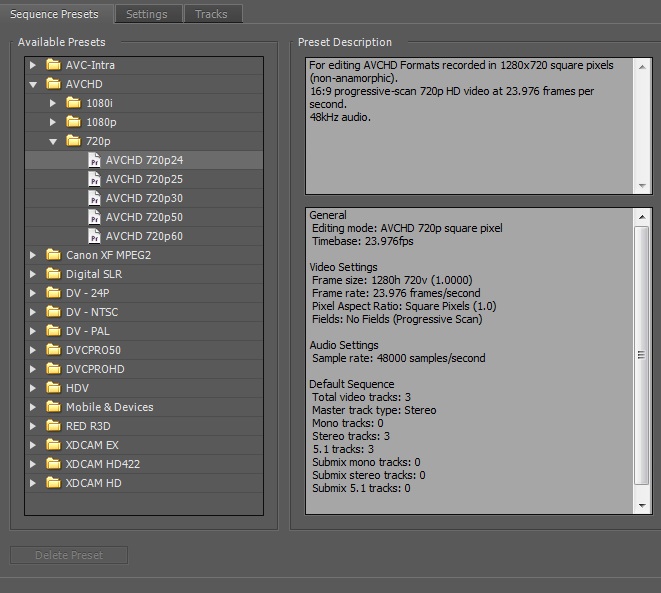Click the DV - 24P folder icon
Viewport: 661px width, 593px height.
click(x=53, y=293)
